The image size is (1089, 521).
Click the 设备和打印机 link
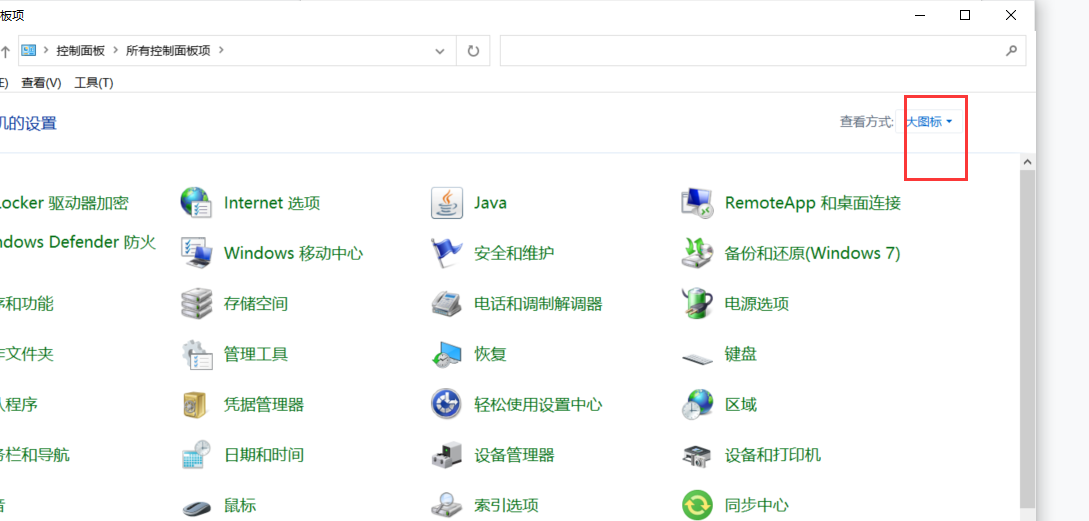click(773, 455)
